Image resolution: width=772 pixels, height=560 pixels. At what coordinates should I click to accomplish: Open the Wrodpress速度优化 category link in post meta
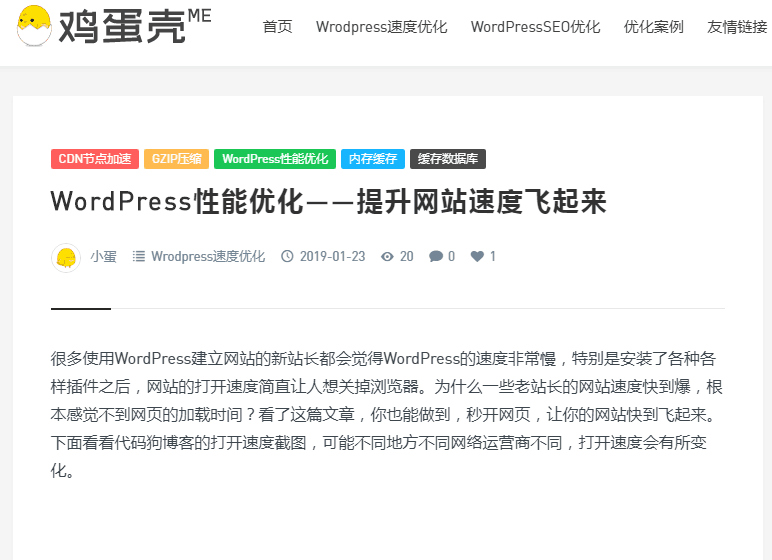coord(208,256)
